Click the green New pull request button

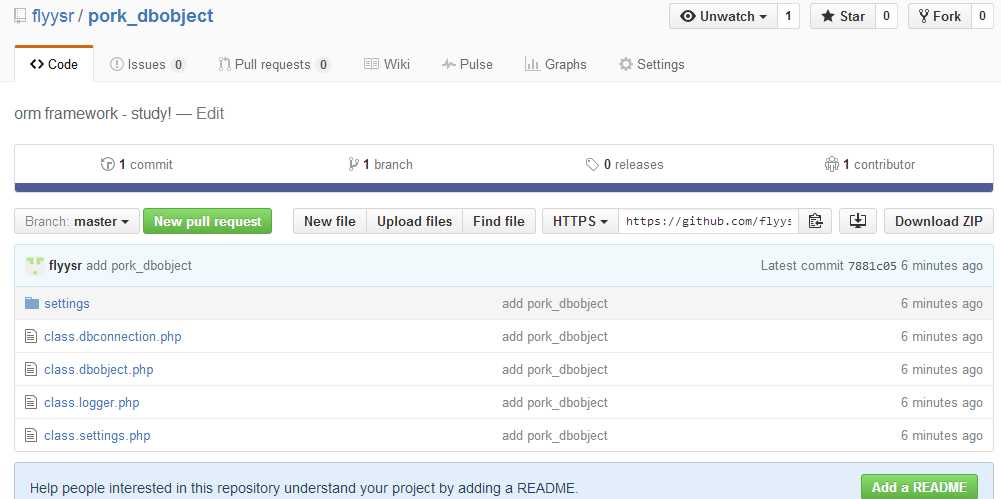click(x=207, y=221)
